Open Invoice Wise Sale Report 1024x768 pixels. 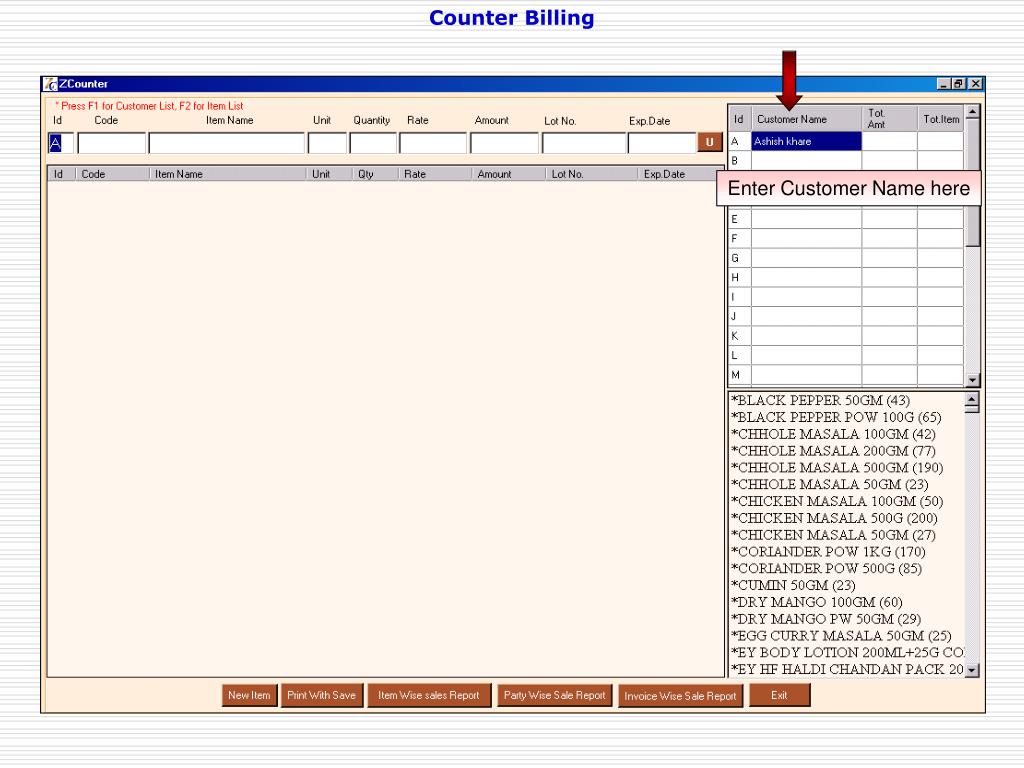[x=680, y=696]
